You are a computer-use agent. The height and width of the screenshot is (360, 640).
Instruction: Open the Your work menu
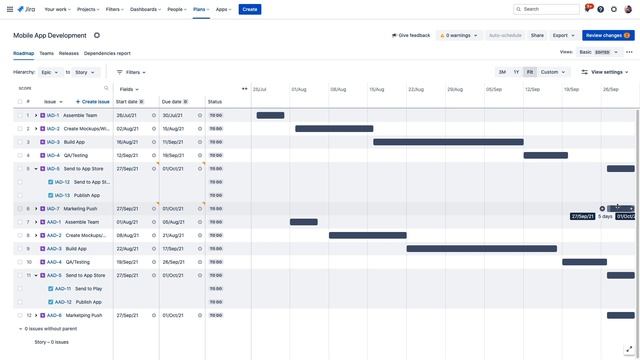point(57,9)
